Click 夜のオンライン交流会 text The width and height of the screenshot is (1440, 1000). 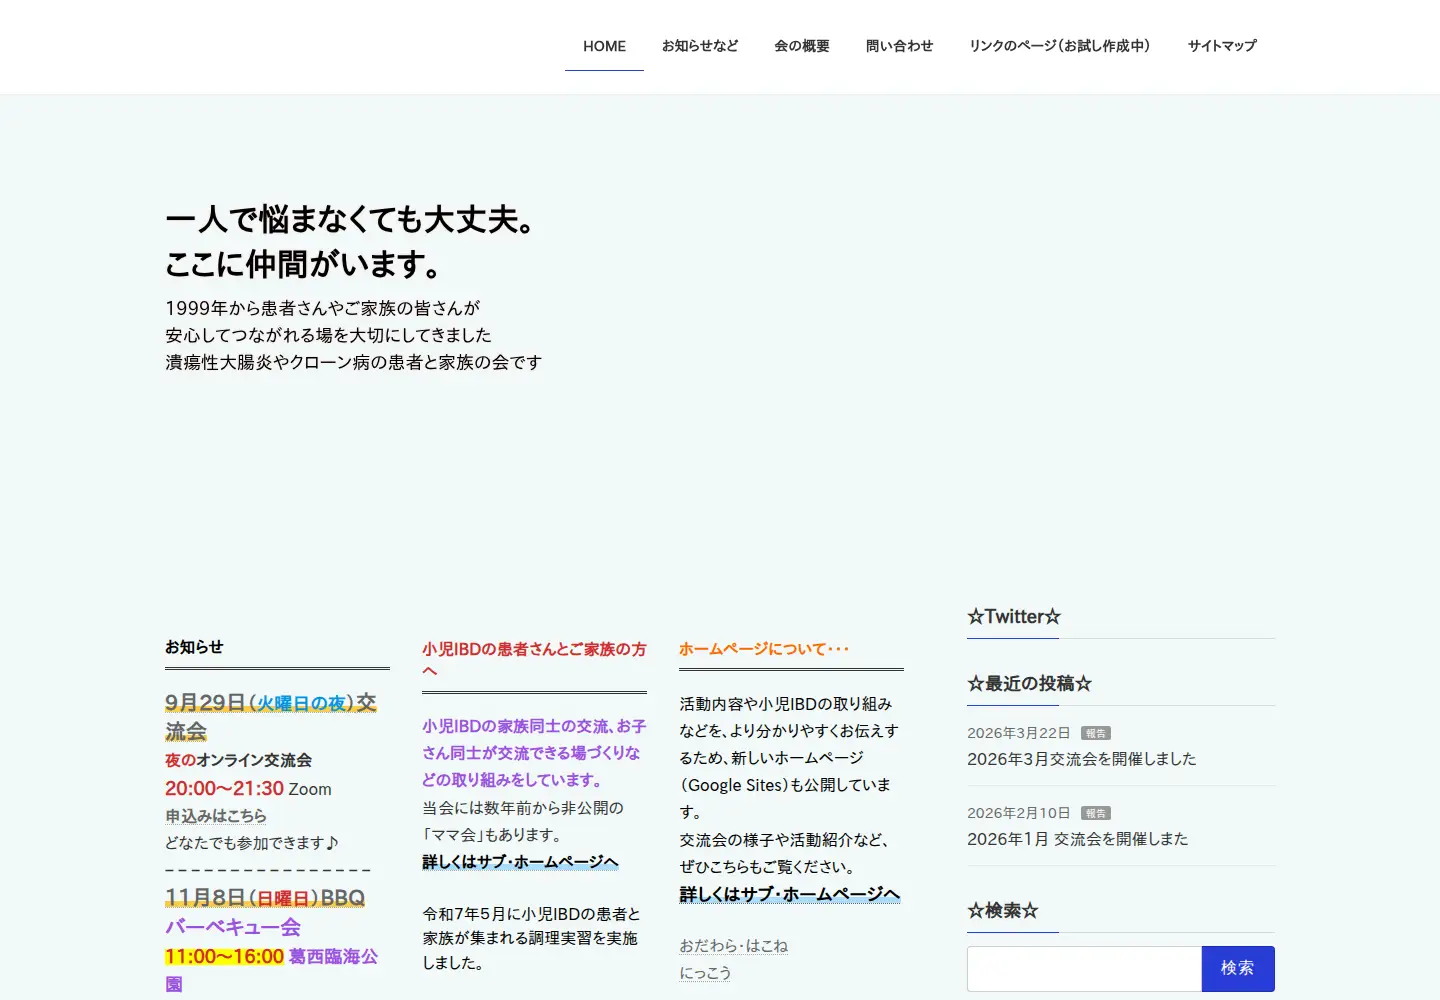238,760
